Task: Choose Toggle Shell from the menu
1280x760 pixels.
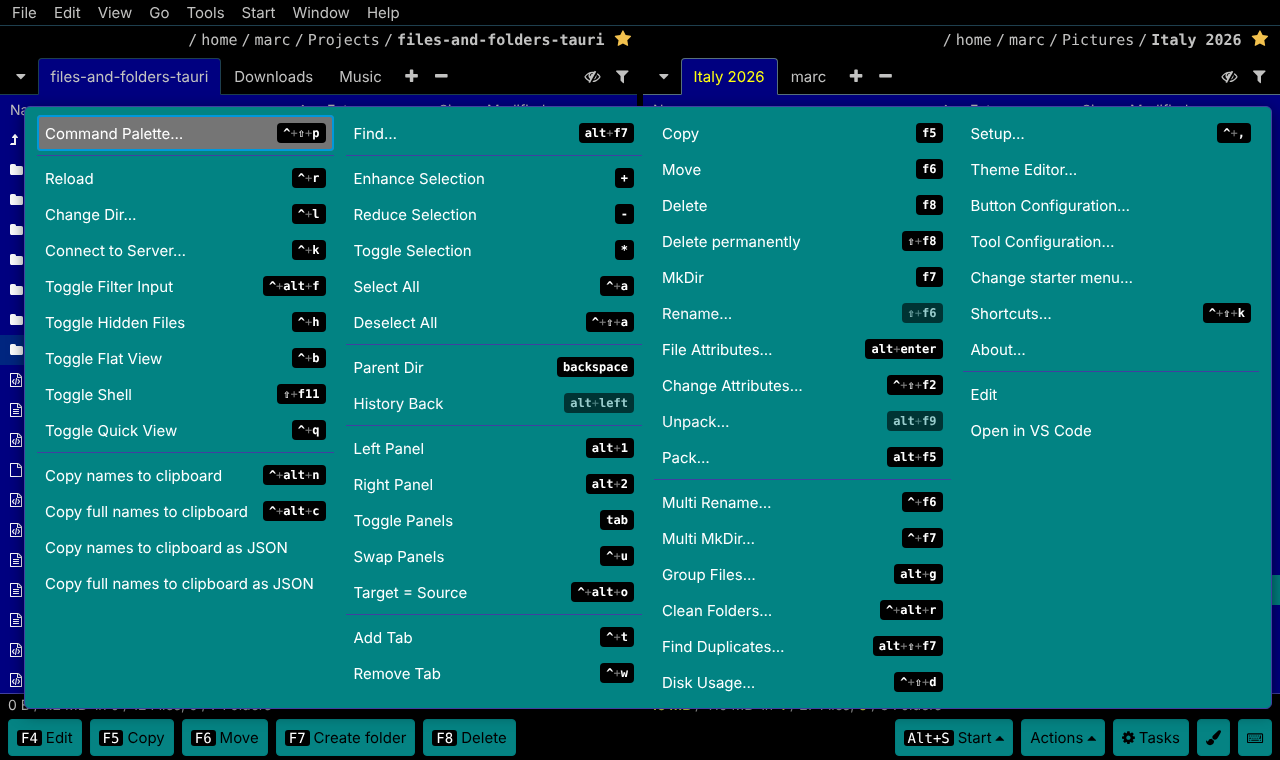Action: coord(185,395)
